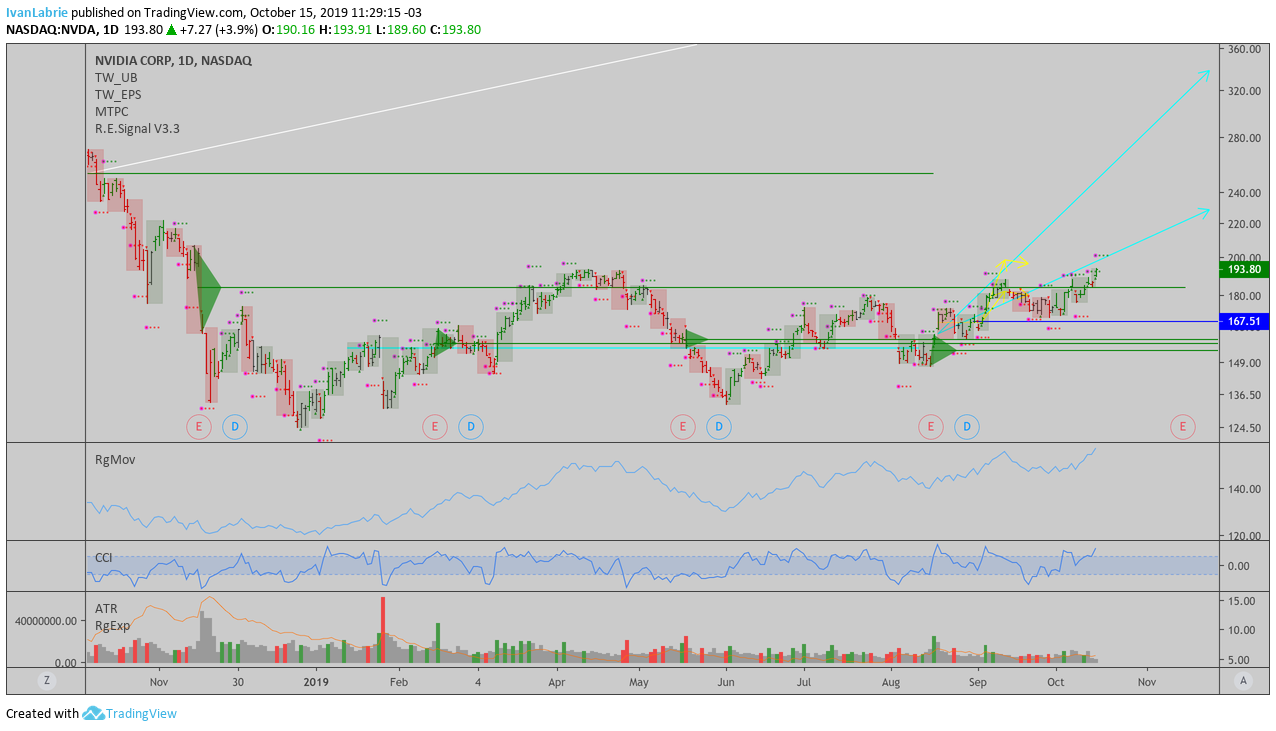The image size is (1276, 731).
Task: Select the TW_EPS indicator label
Action: pos(118,94)
